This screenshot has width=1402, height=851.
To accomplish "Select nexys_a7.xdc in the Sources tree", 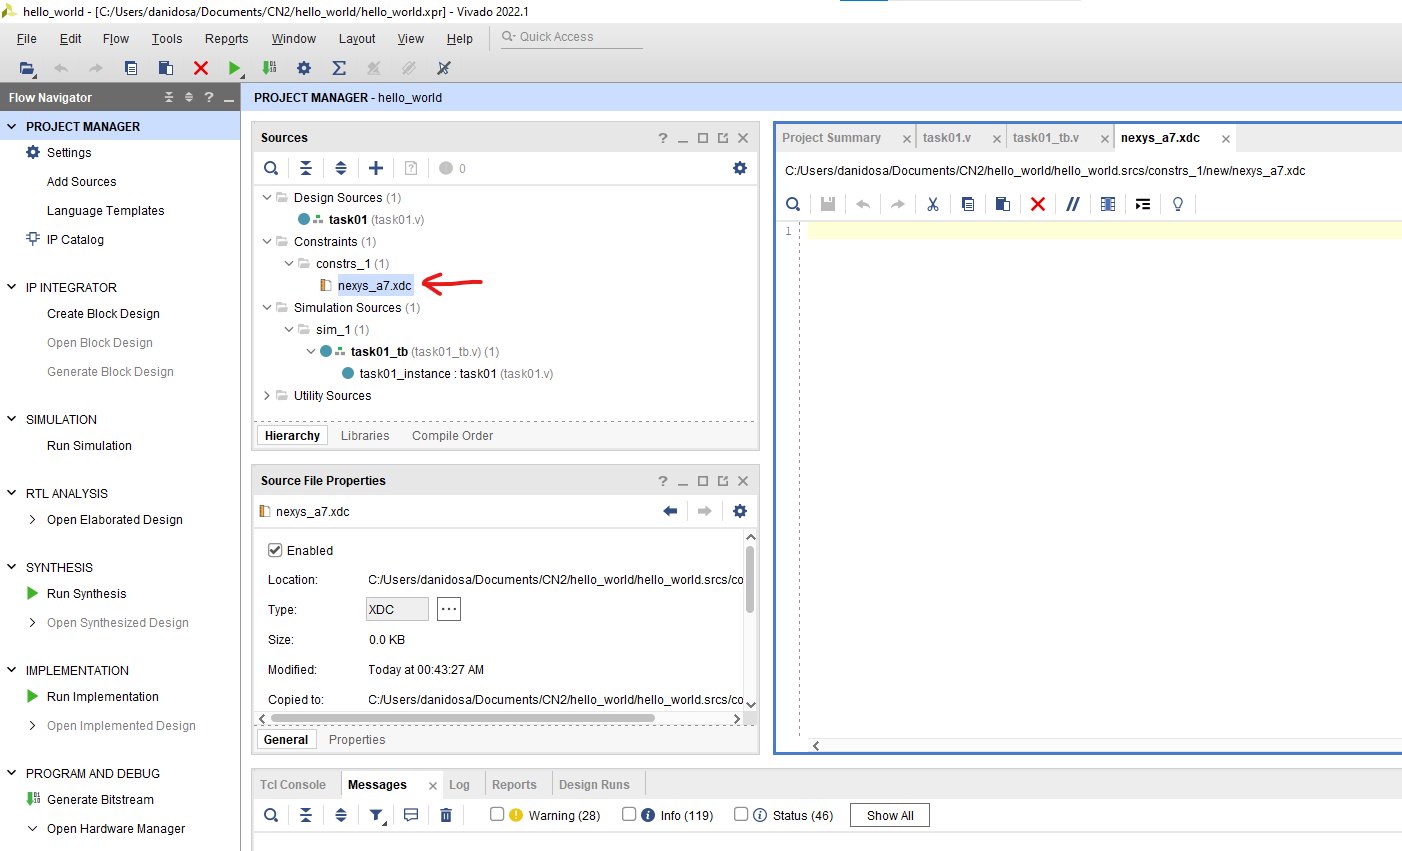I will (374, 285).
